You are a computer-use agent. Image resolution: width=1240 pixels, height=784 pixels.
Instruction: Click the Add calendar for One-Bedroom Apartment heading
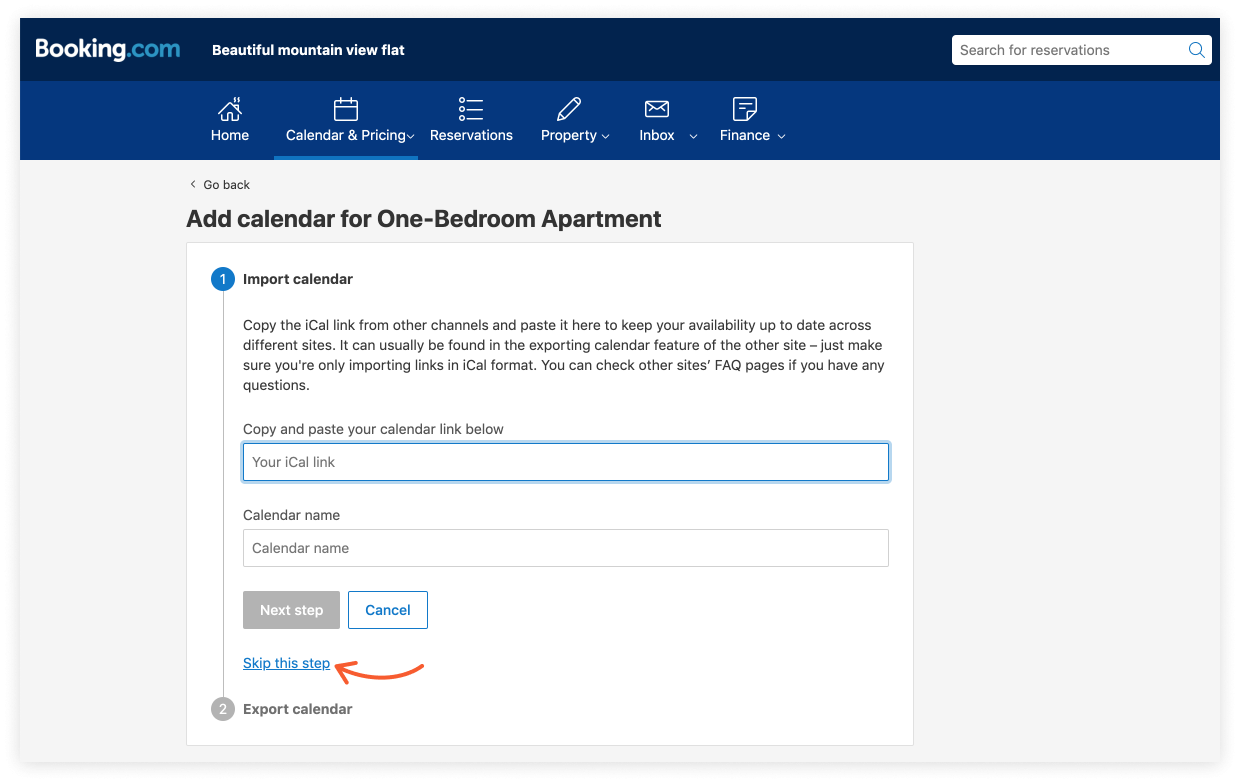[424, 218]
